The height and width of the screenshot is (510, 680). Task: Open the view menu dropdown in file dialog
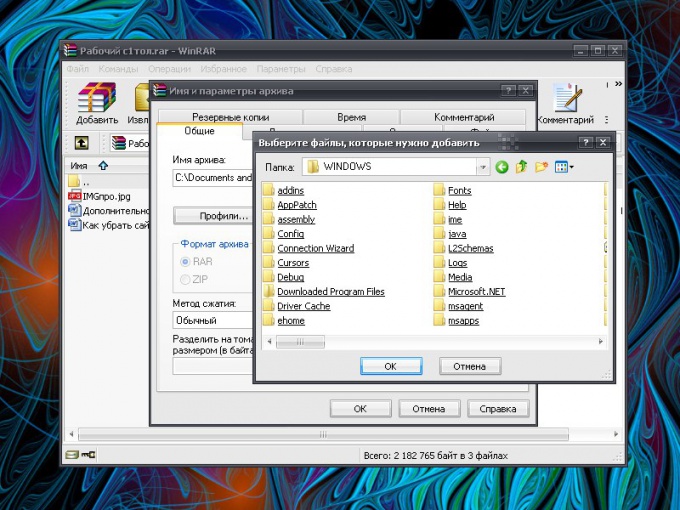pos(565,167)
